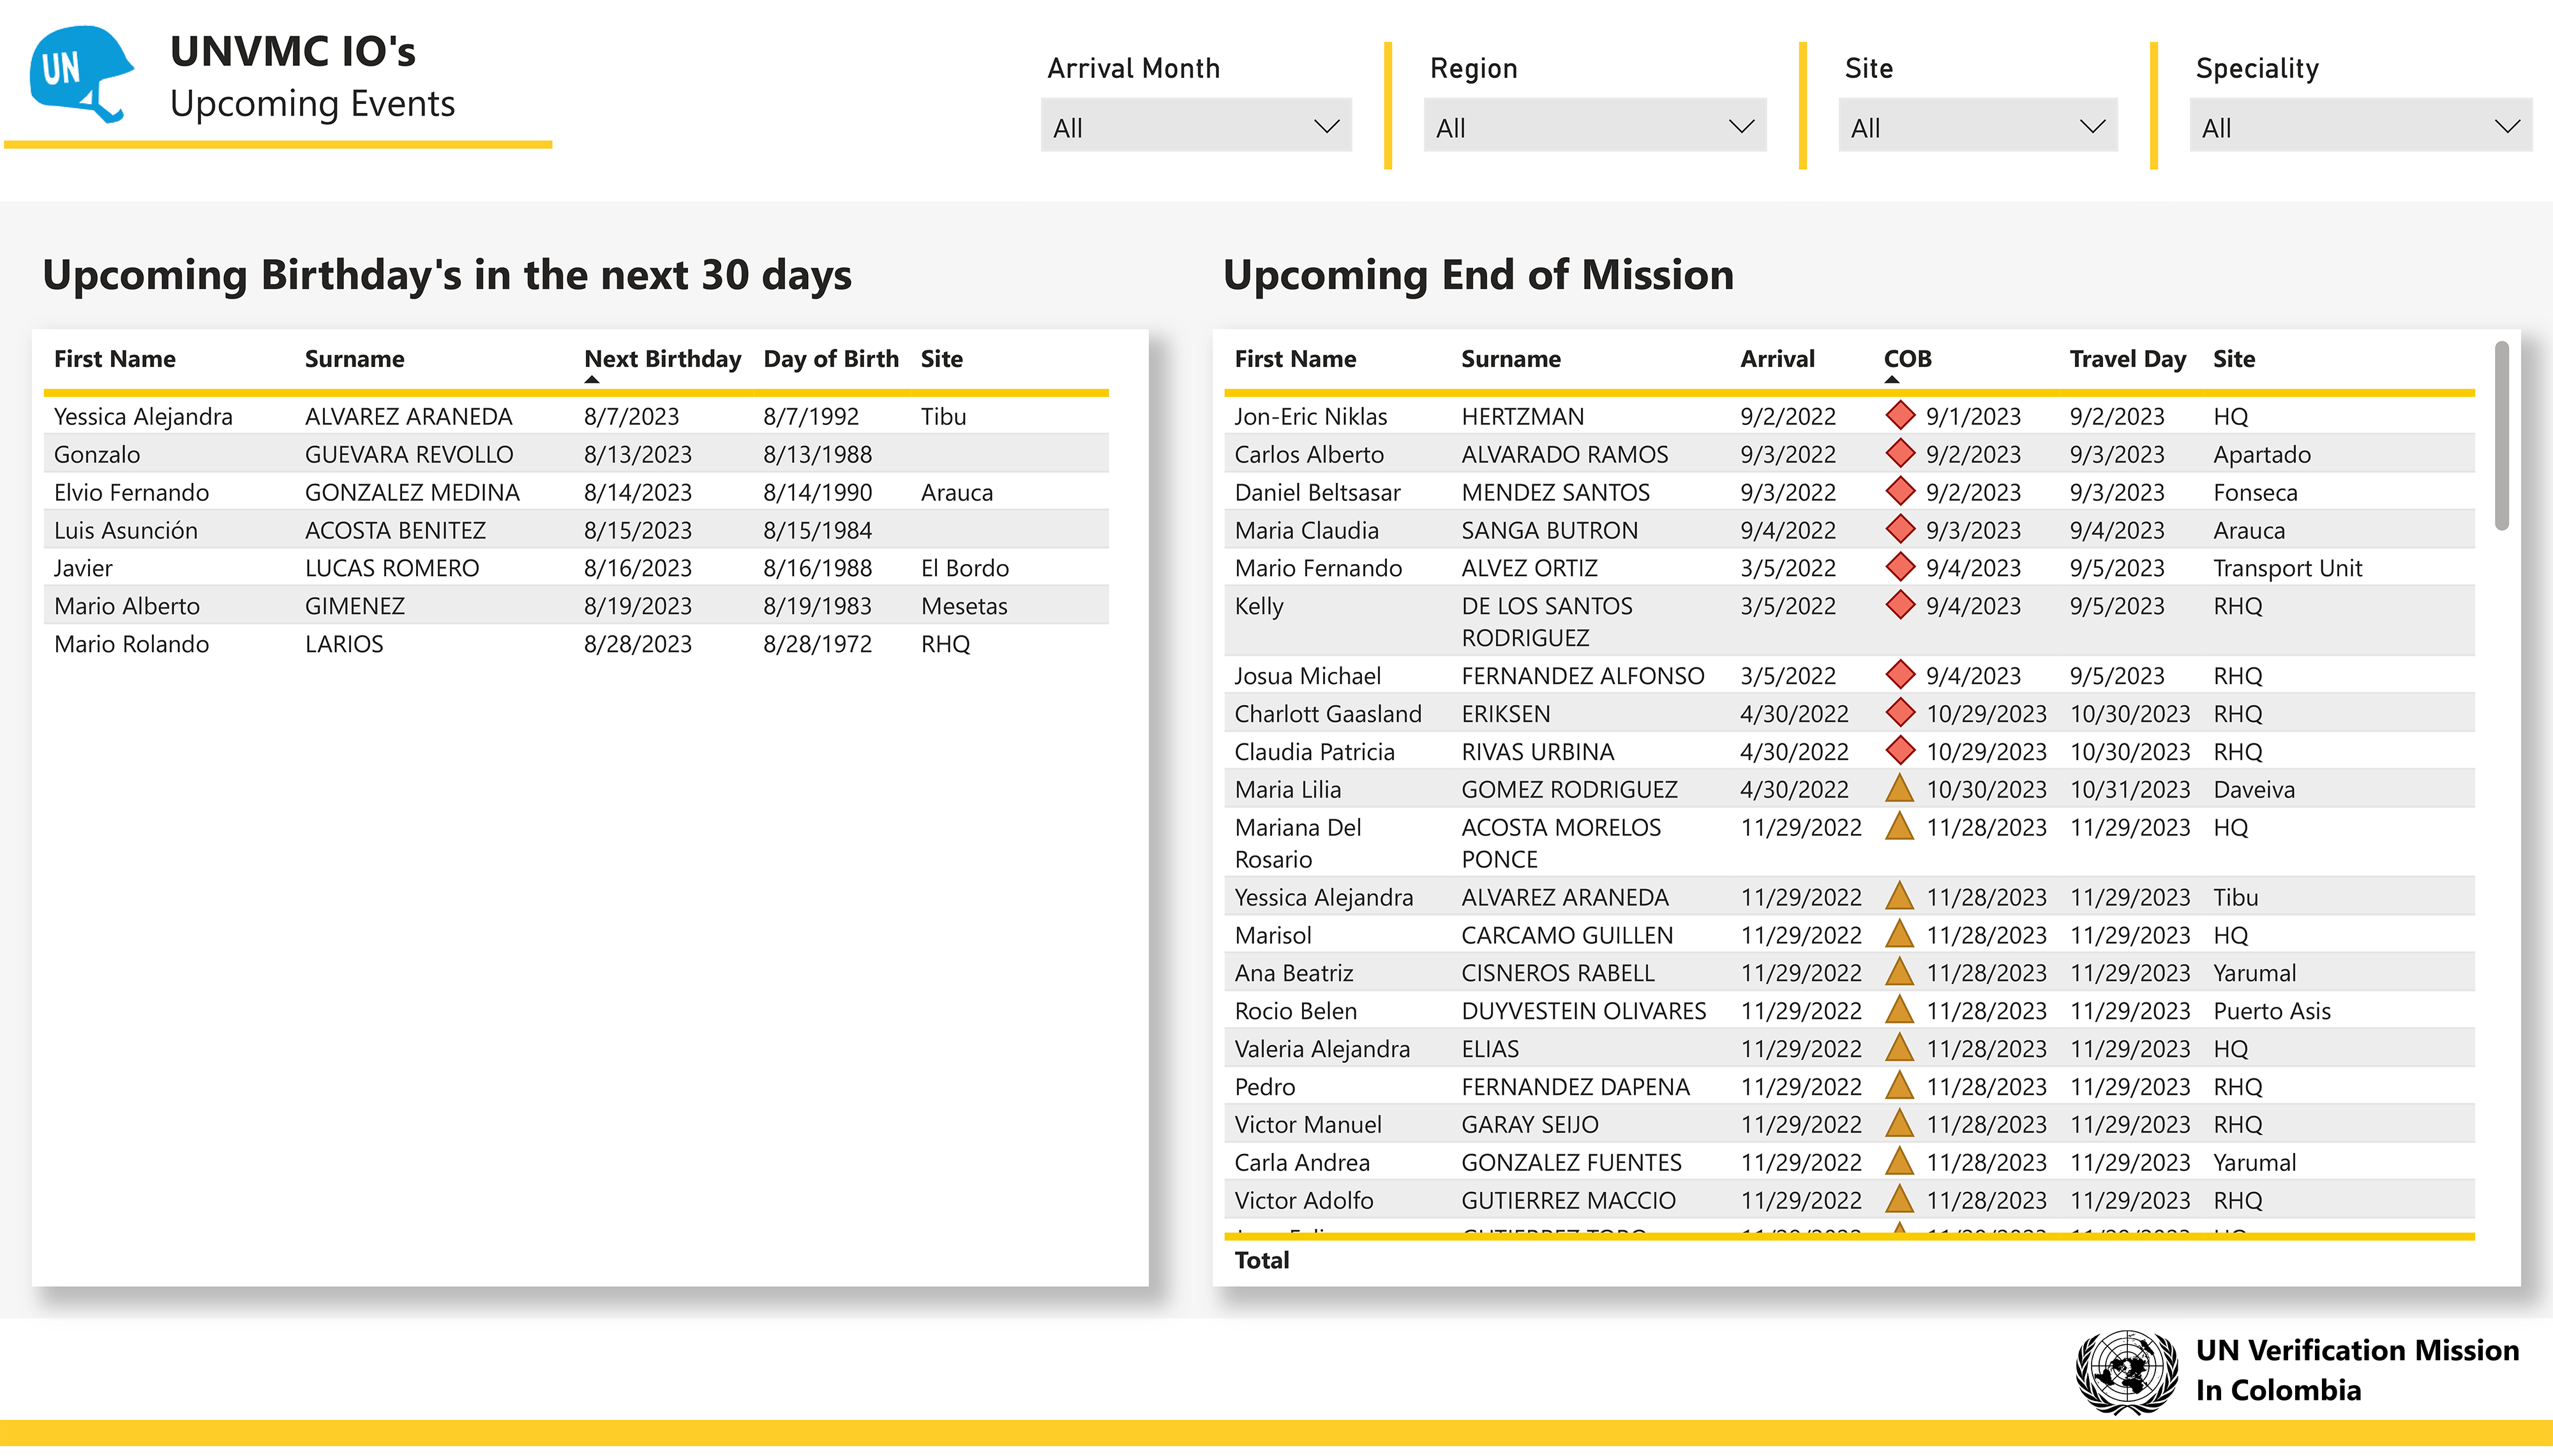Sort mission table by Travel Day header

click(2128, 359)
